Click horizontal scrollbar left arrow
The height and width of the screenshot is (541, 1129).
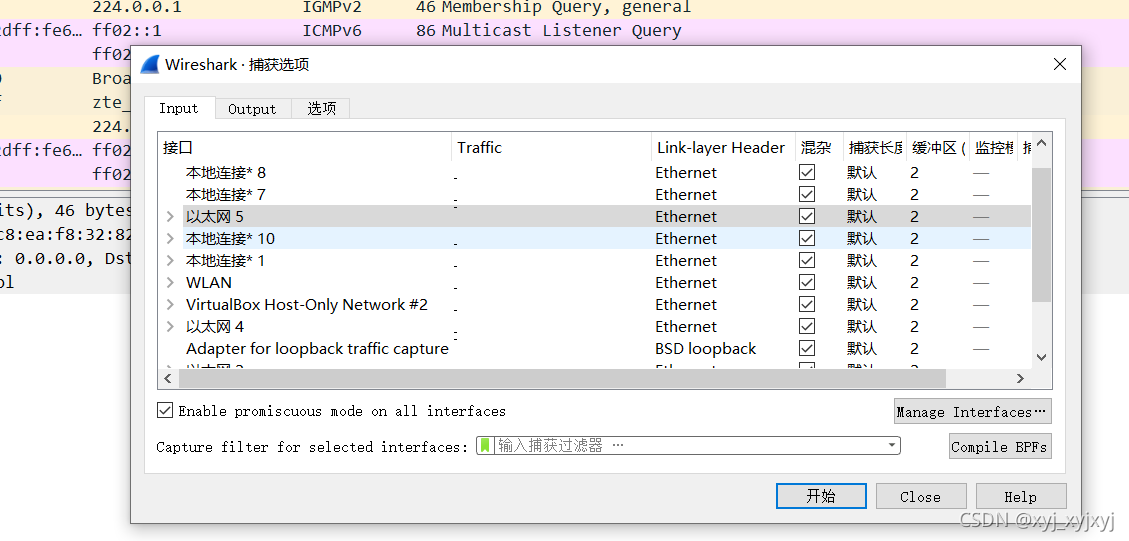coord(167,378)
